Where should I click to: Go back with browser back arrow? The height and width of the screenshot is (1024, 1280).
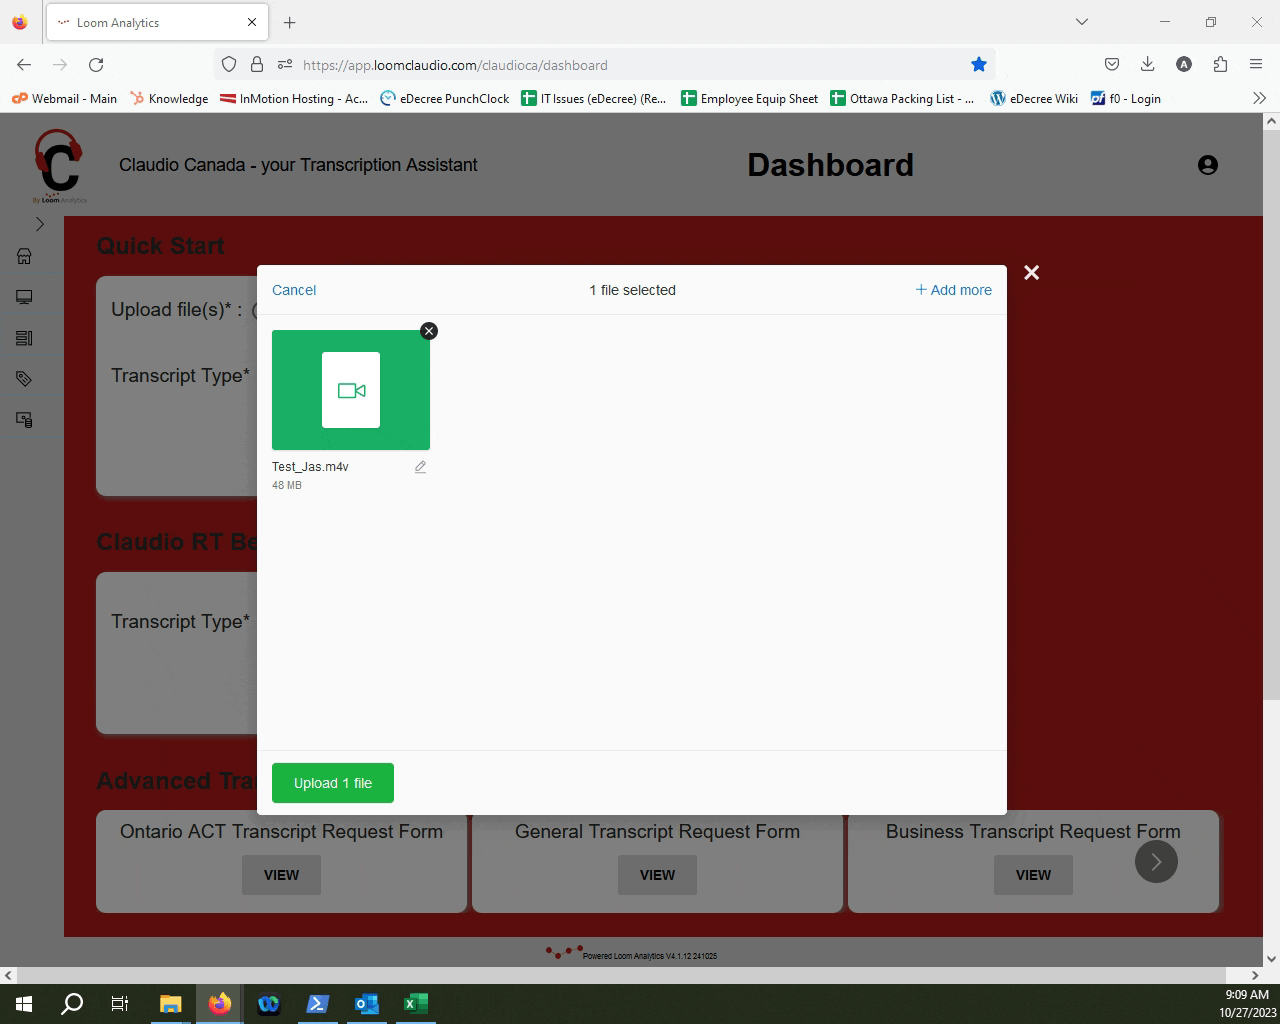(24, 64)
